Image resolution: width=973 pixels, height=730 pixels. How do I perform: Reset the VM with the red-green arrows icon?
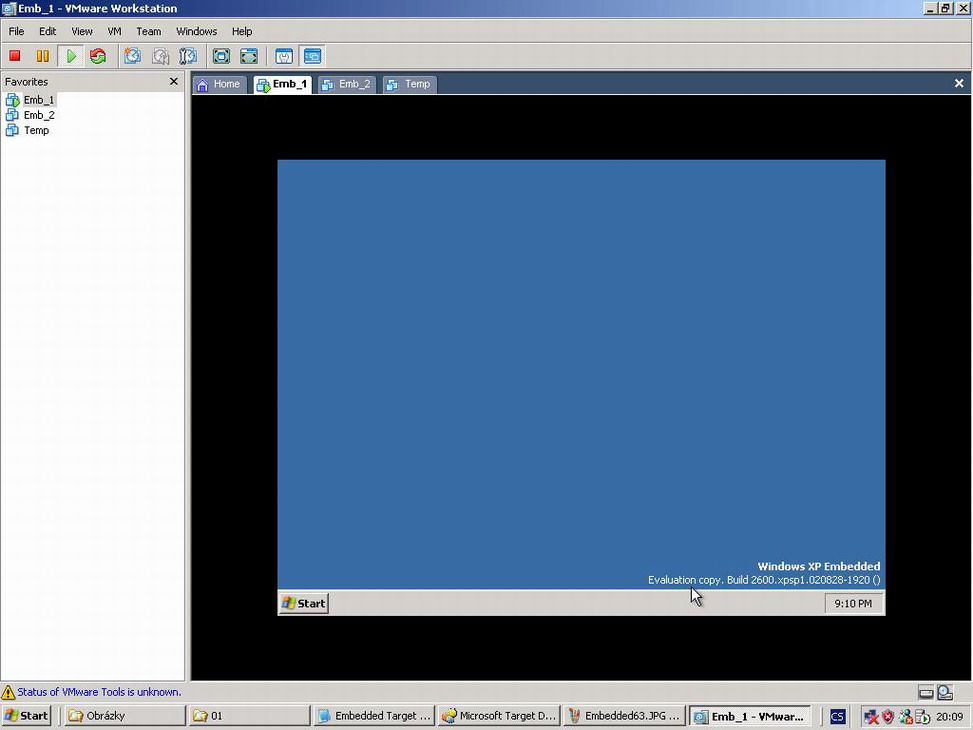pos(98,56)
